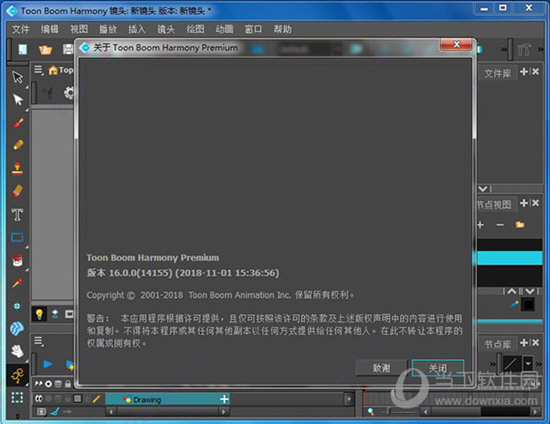
Task: Select the Eraser tool
Action: coord(17,191)
